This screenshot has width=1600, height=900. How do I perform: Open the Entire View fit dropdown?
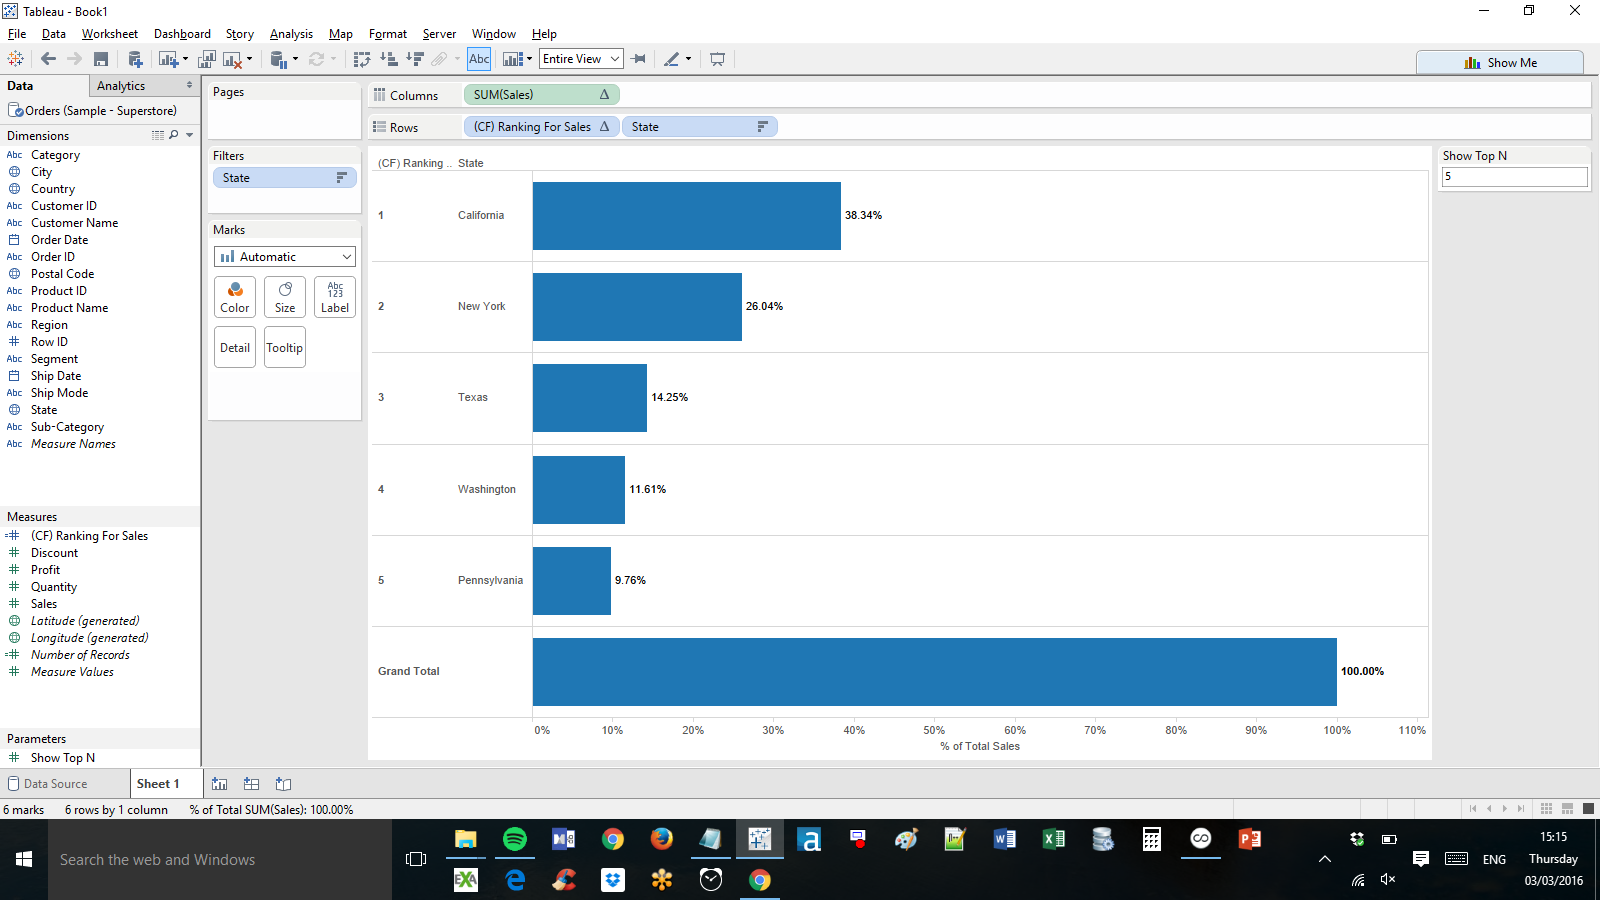pyautogui.click(x=581, y=60)
